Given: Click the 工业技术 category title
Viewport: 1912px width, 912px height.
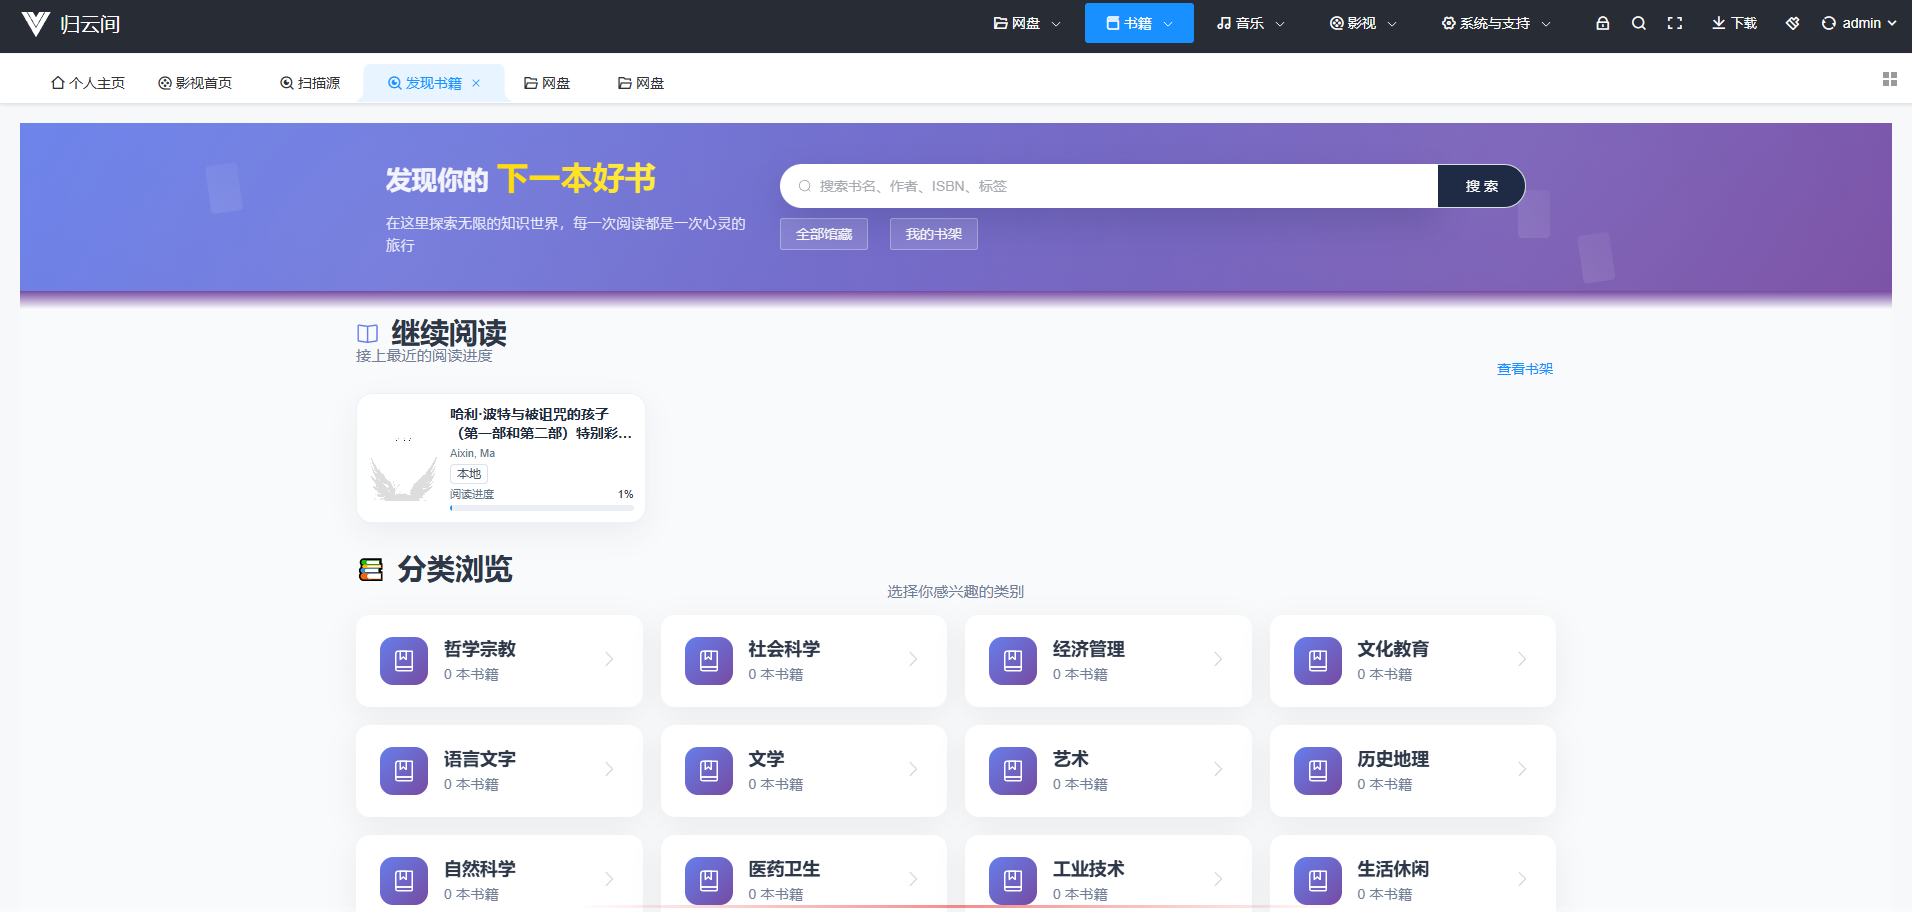Looking at the screenshot, I should [x=1089, y=869].
